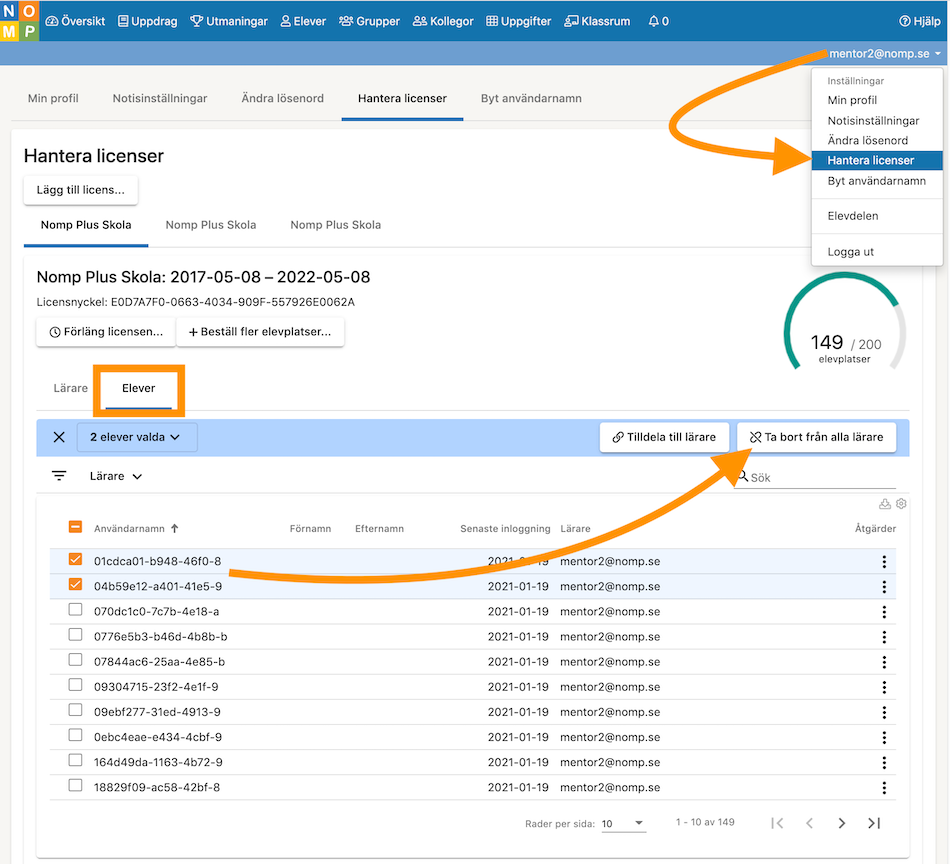The height and width of the screenshot is (864, 950).
Task: Open actions menu for 164d49da-1163-4b72-9
Action: point(884,762)
